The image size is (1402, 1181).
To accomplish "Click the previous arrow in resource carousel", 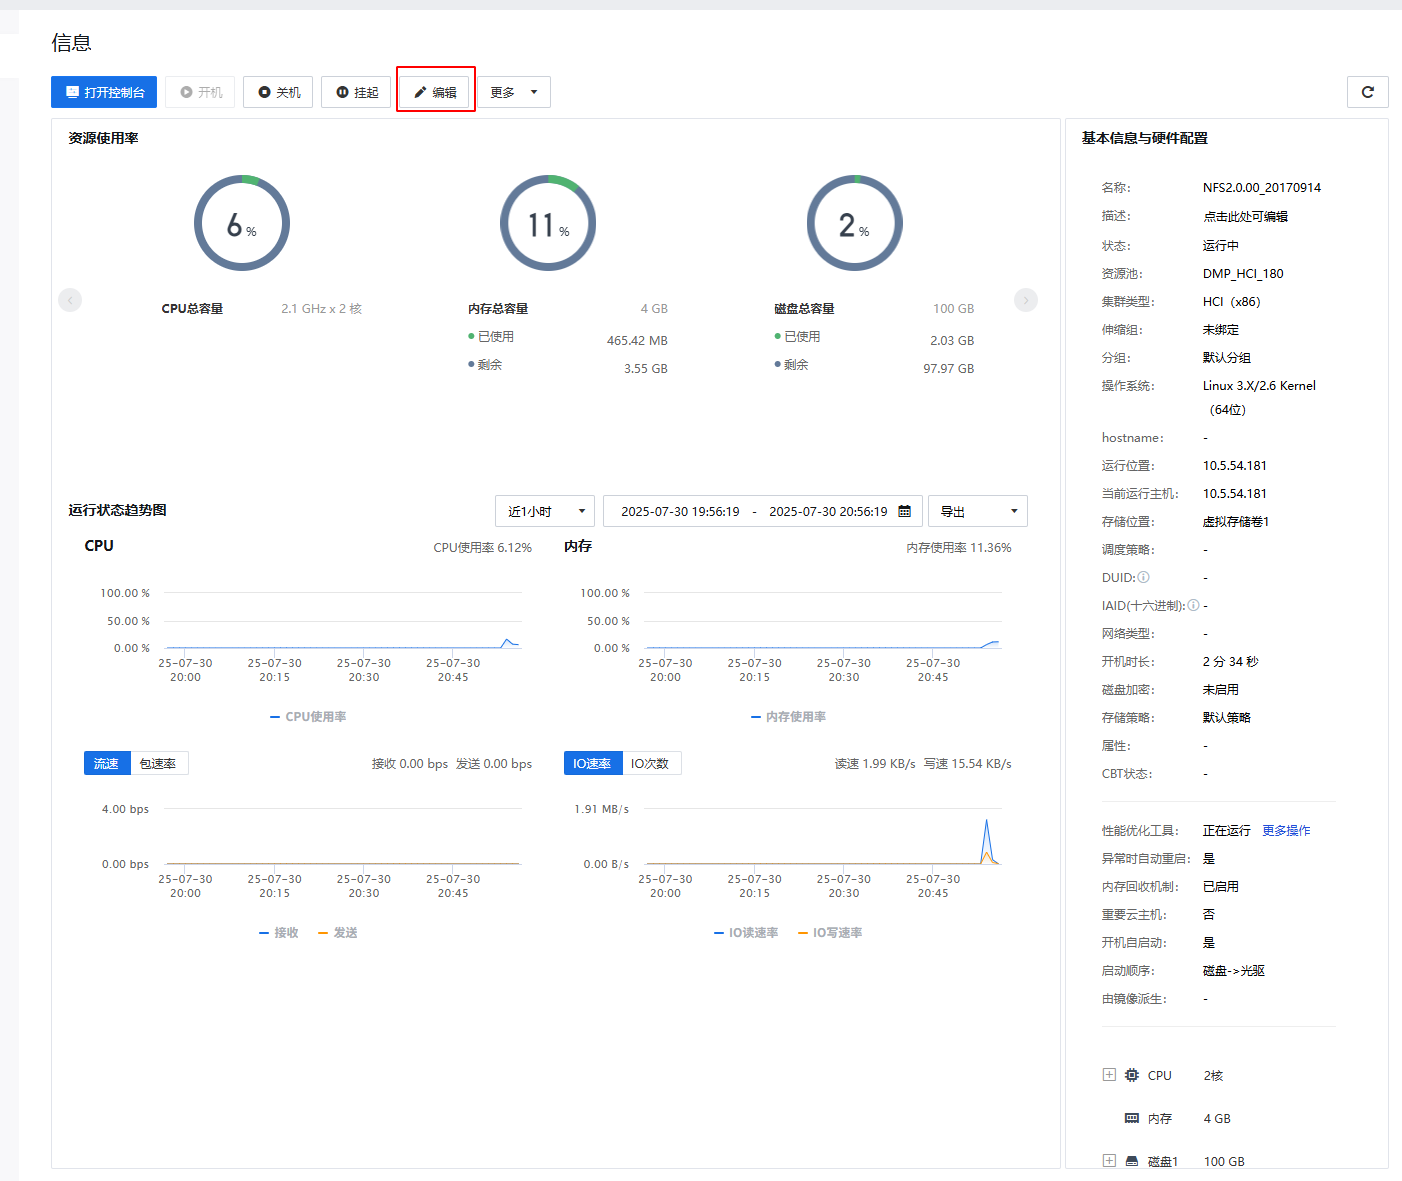I will 70,300.
